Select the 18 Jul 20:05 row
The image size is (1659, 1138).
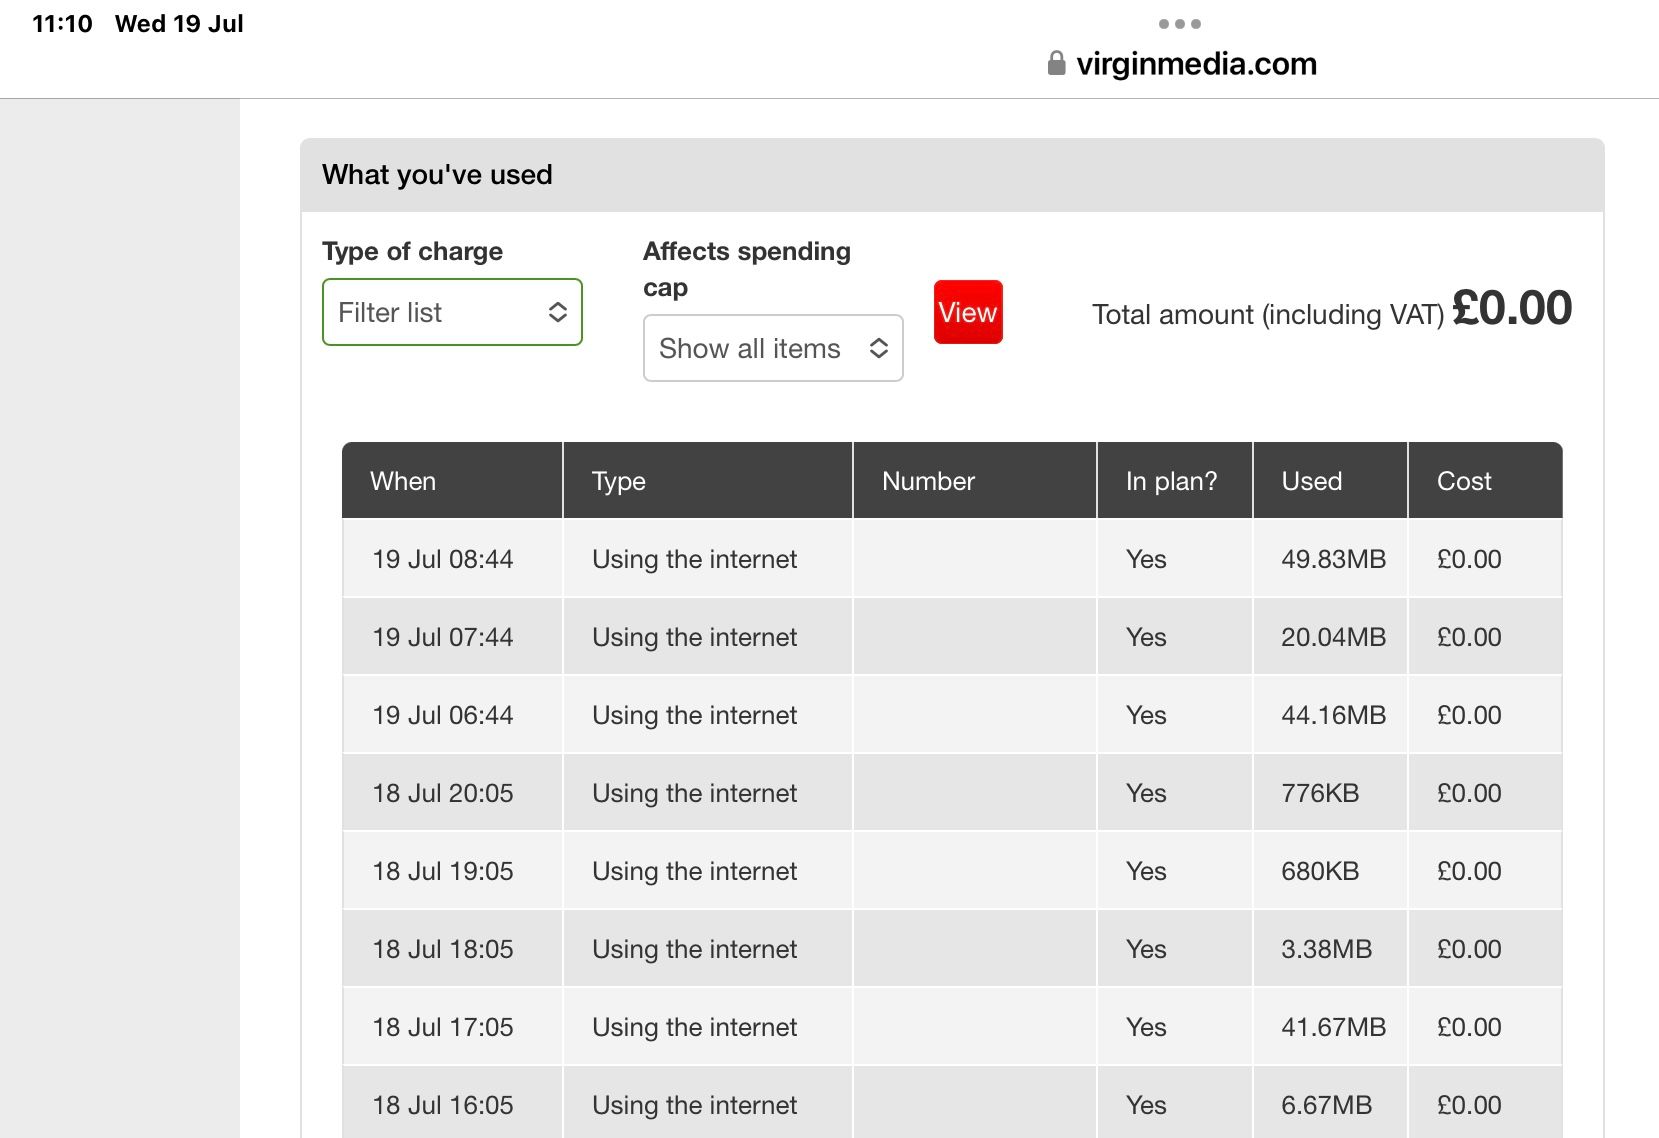tap(443, 793)
